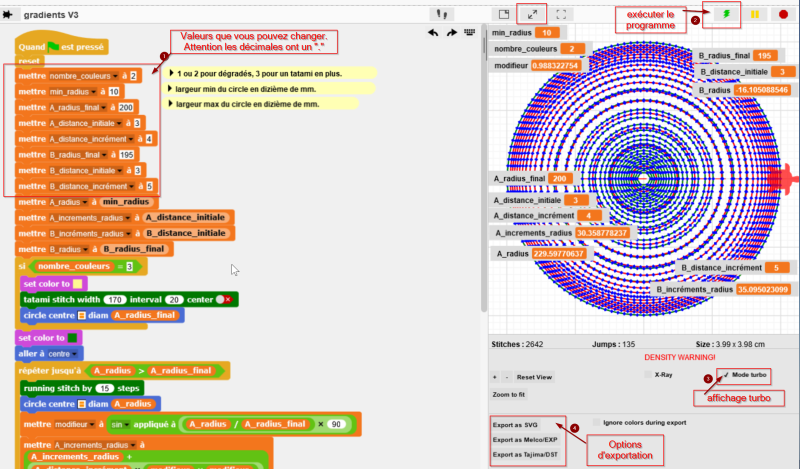Expand comment '1 ou 2 pour dégradés'
The height and width of the screenshot is (469, 800).
coord(171,73)
